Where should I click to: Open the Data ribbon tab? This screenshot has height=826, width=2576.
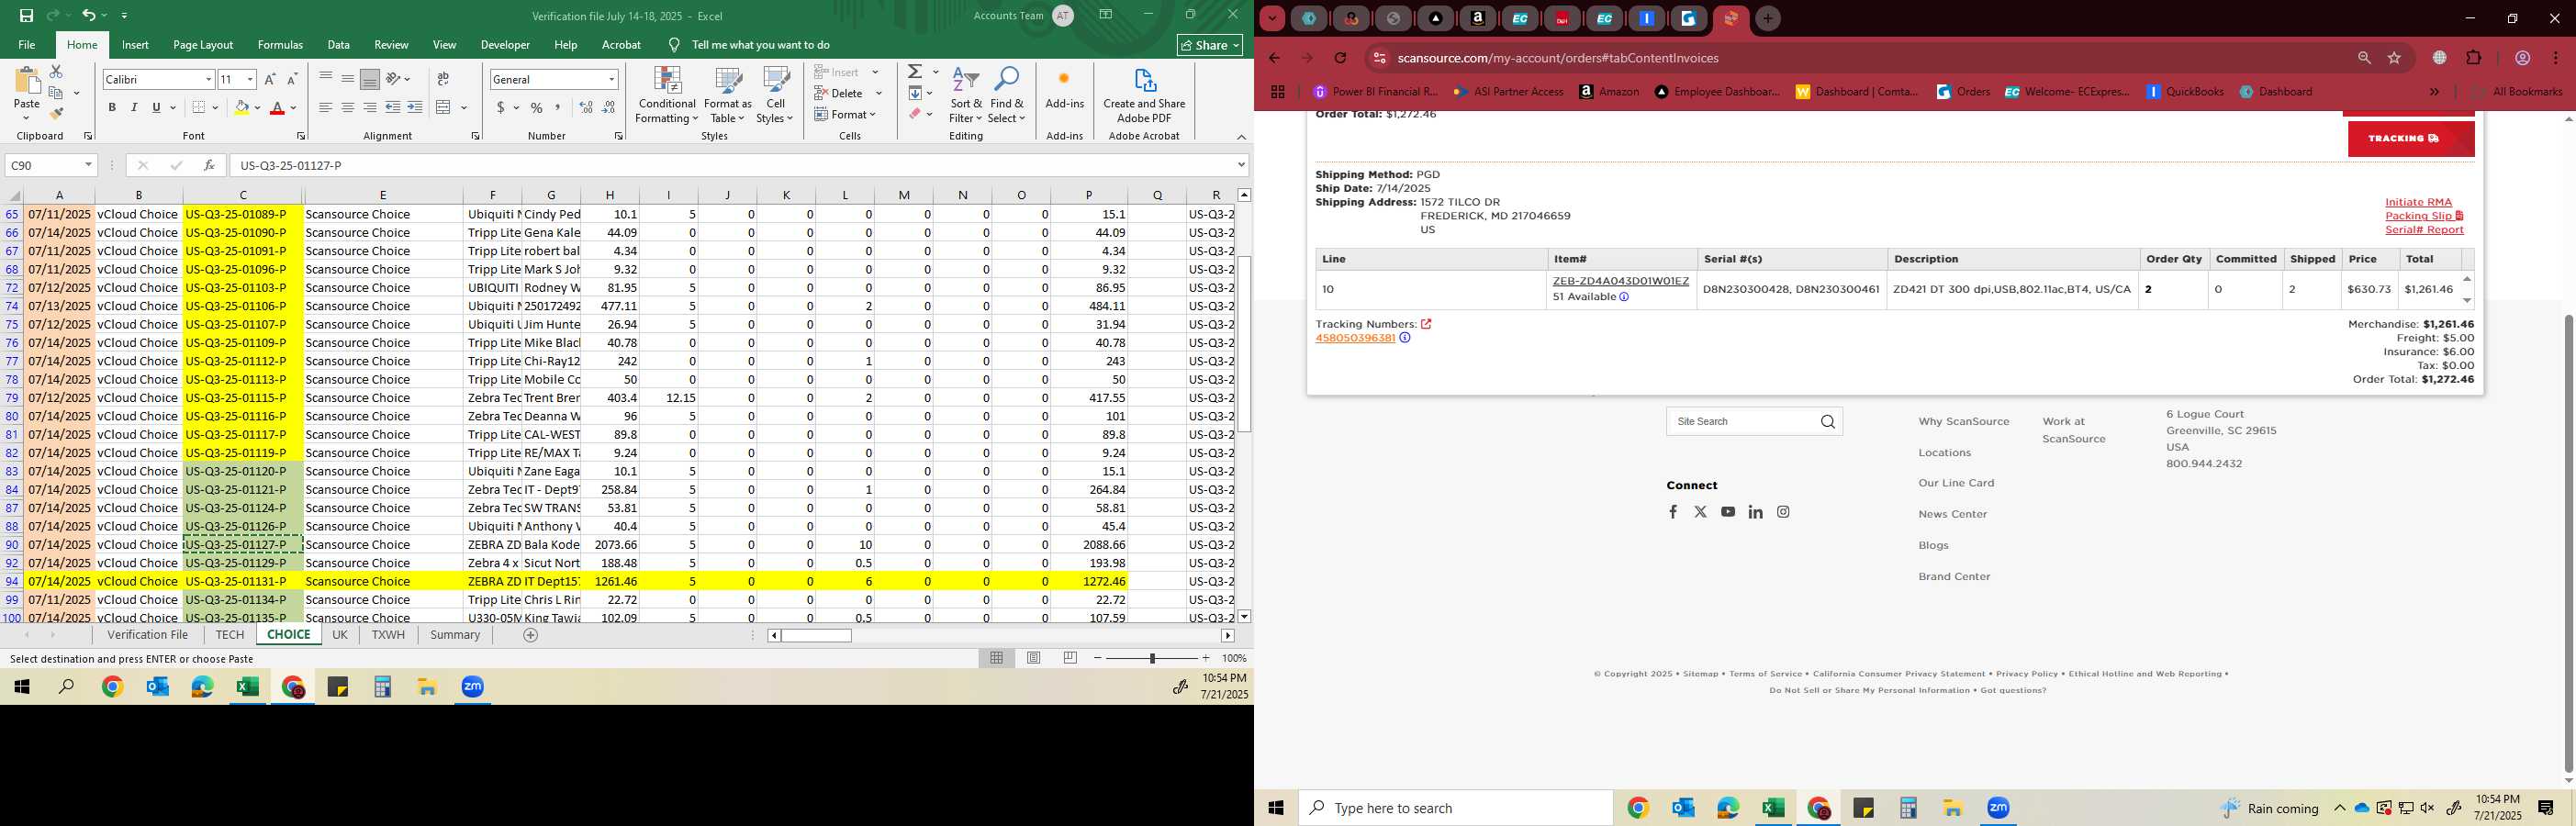(x=339, y=45)
